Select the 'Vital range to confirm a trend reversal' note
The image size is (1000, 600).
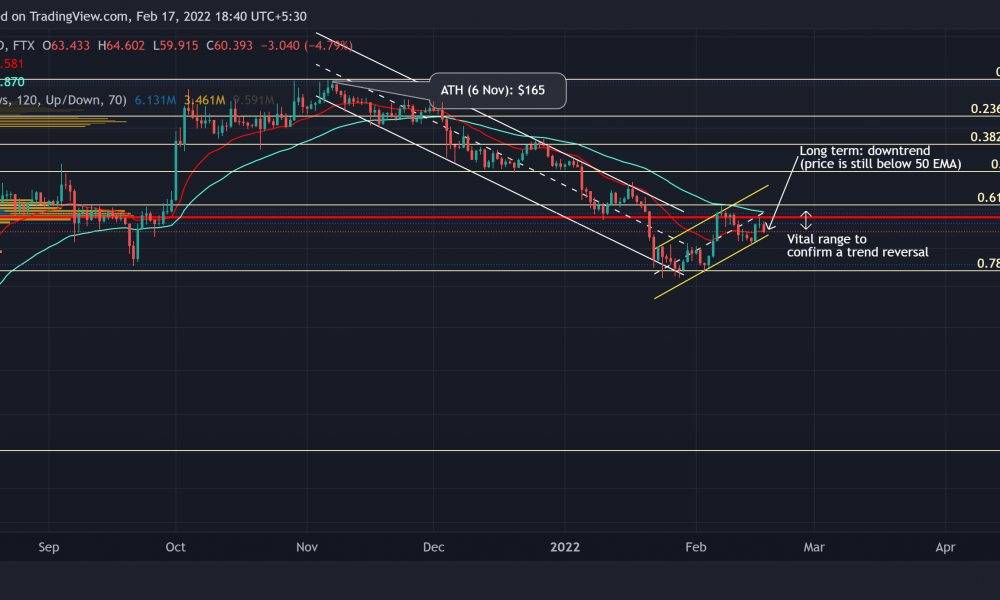(857, 245)
